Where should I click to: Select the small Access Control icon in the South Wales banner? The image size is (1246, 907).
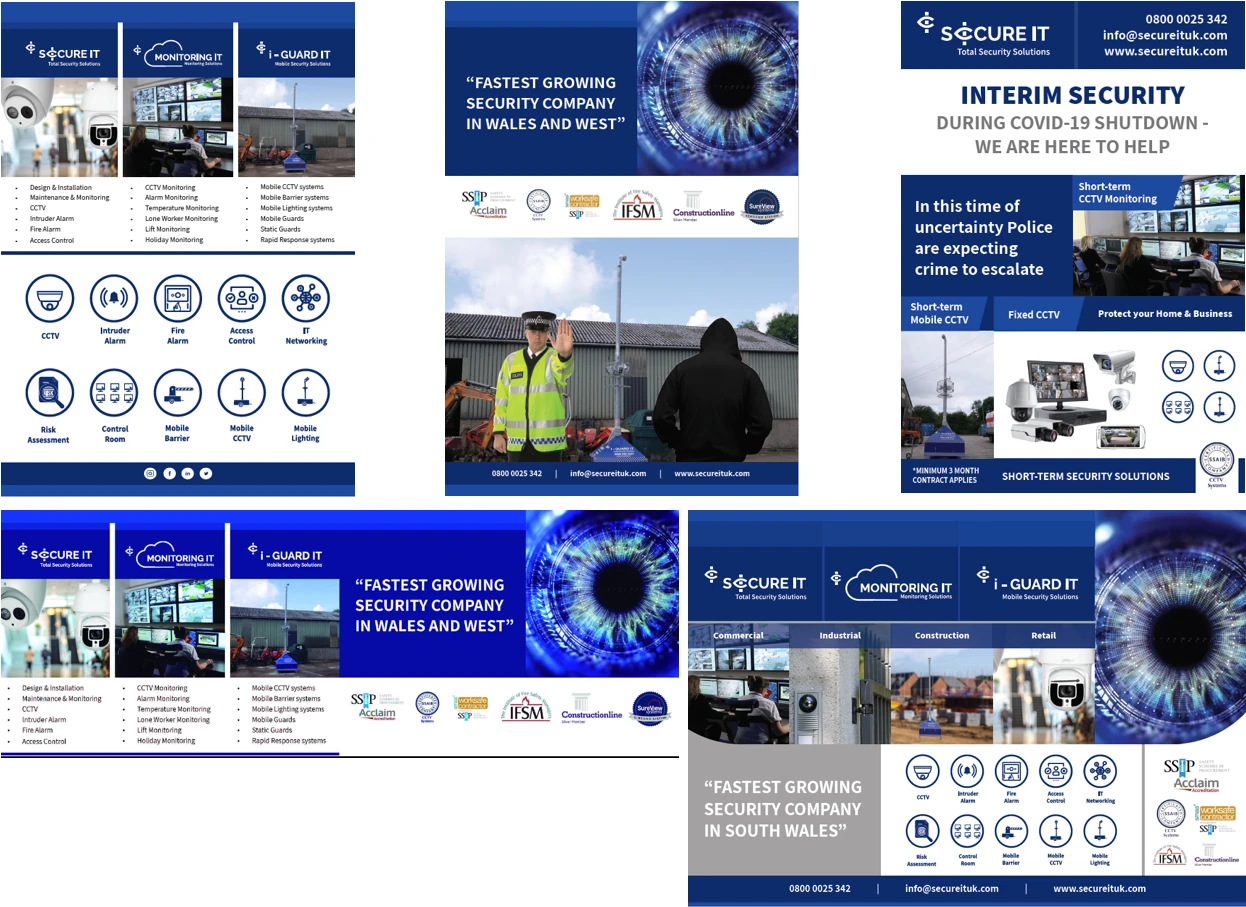click(x=1056, y=772)
